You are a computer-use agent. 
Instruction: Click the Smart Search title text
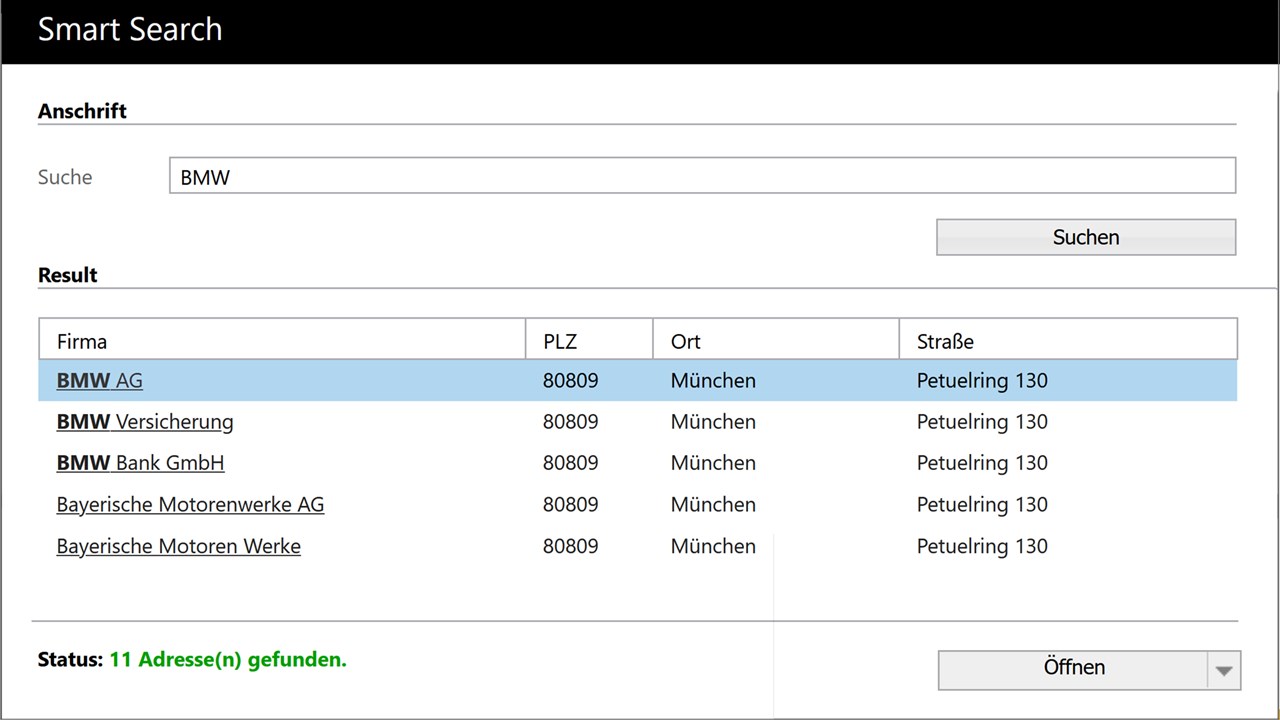130,30
